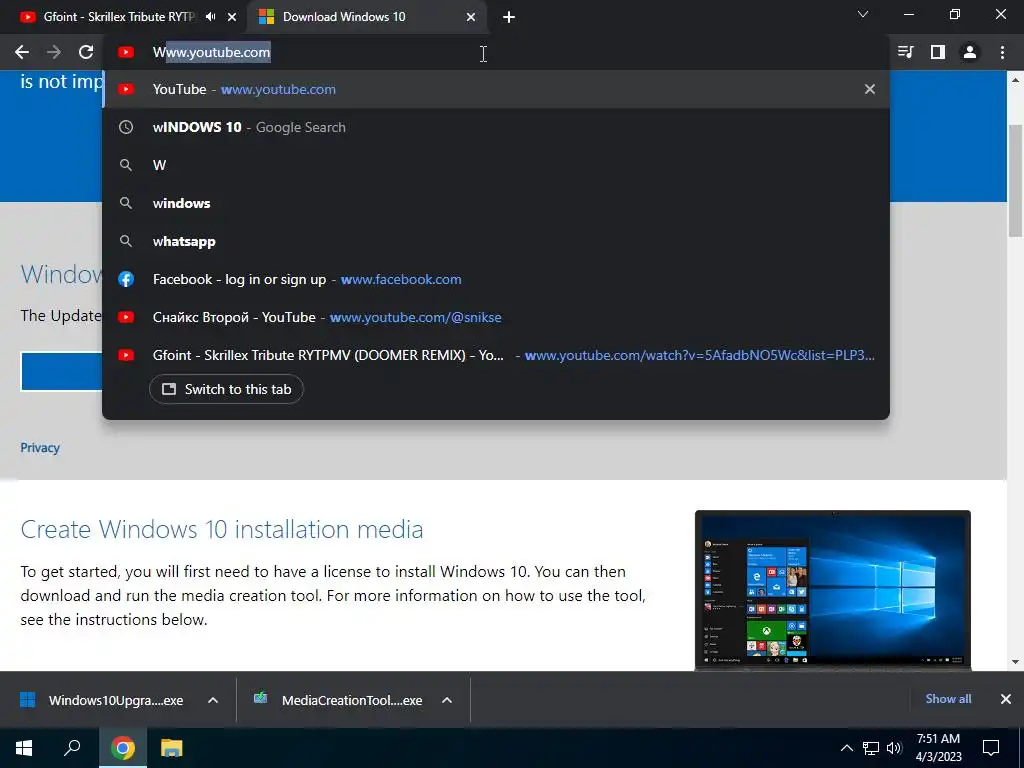Open Chrome three-dot menu
1024x768 pixels.
point(1002,52)
